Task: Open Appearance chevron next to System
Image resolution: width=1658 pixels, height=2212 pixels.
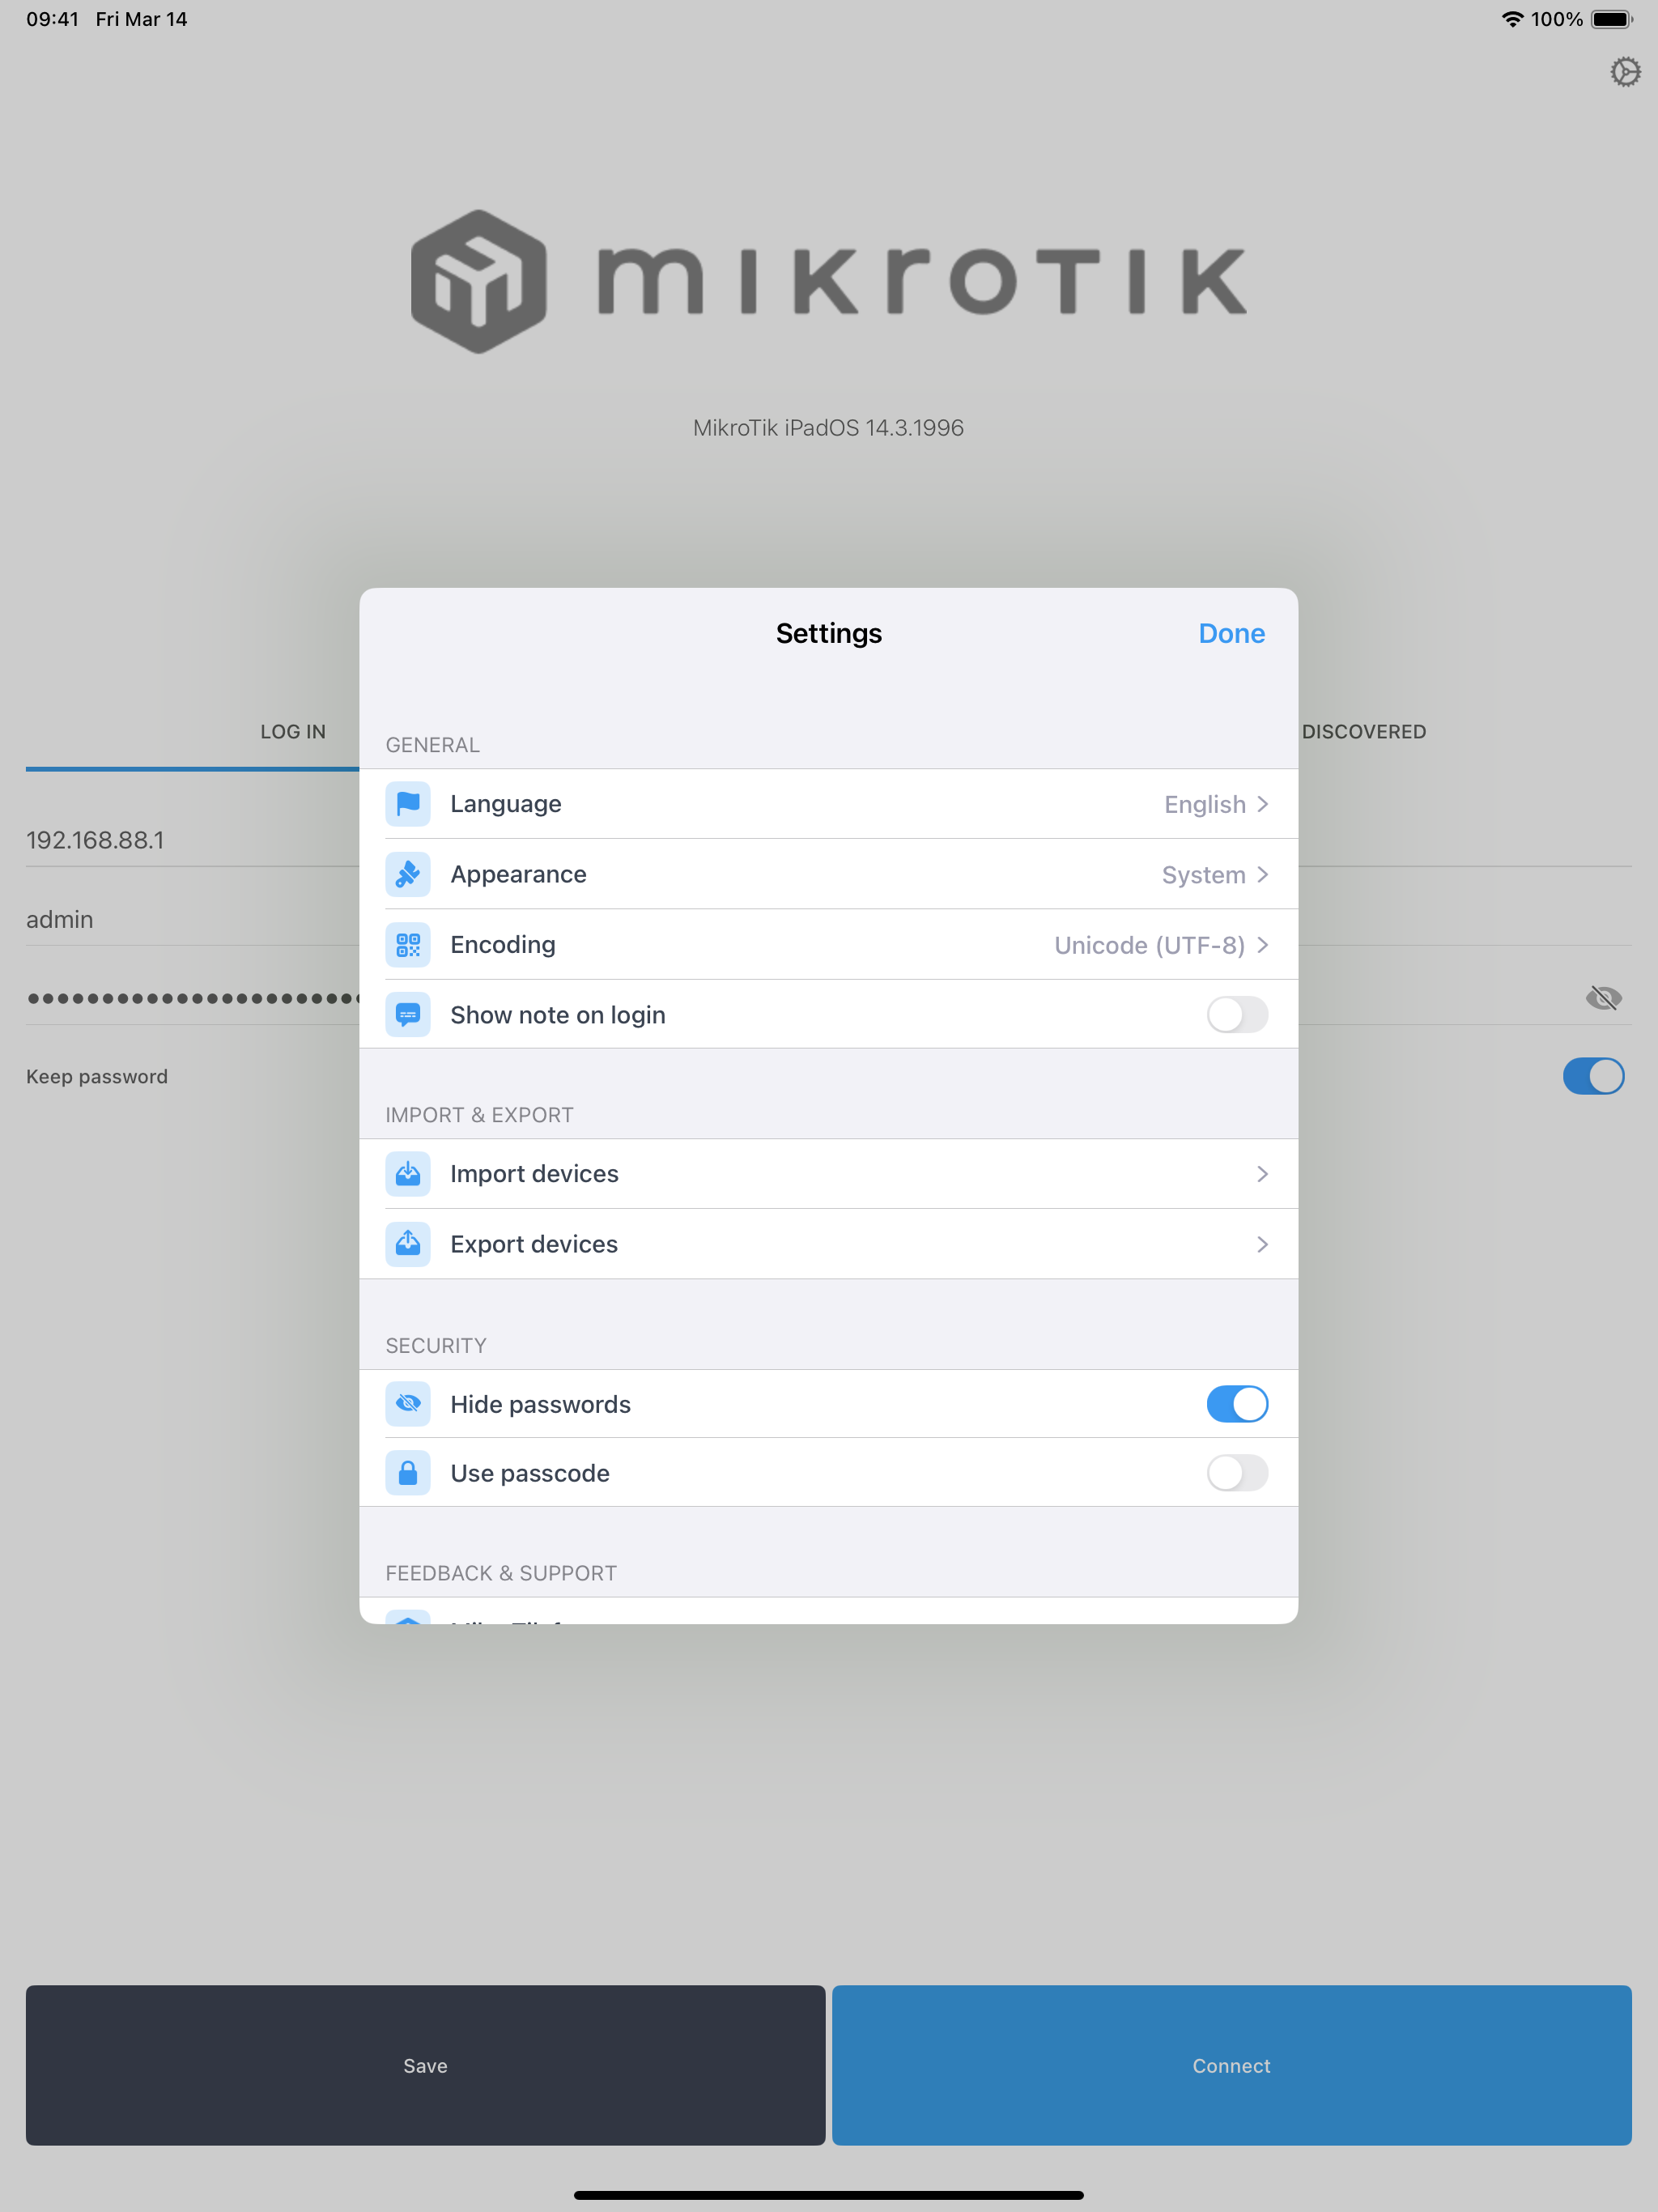Action: pyautogui.click(x=1262, y=874)
